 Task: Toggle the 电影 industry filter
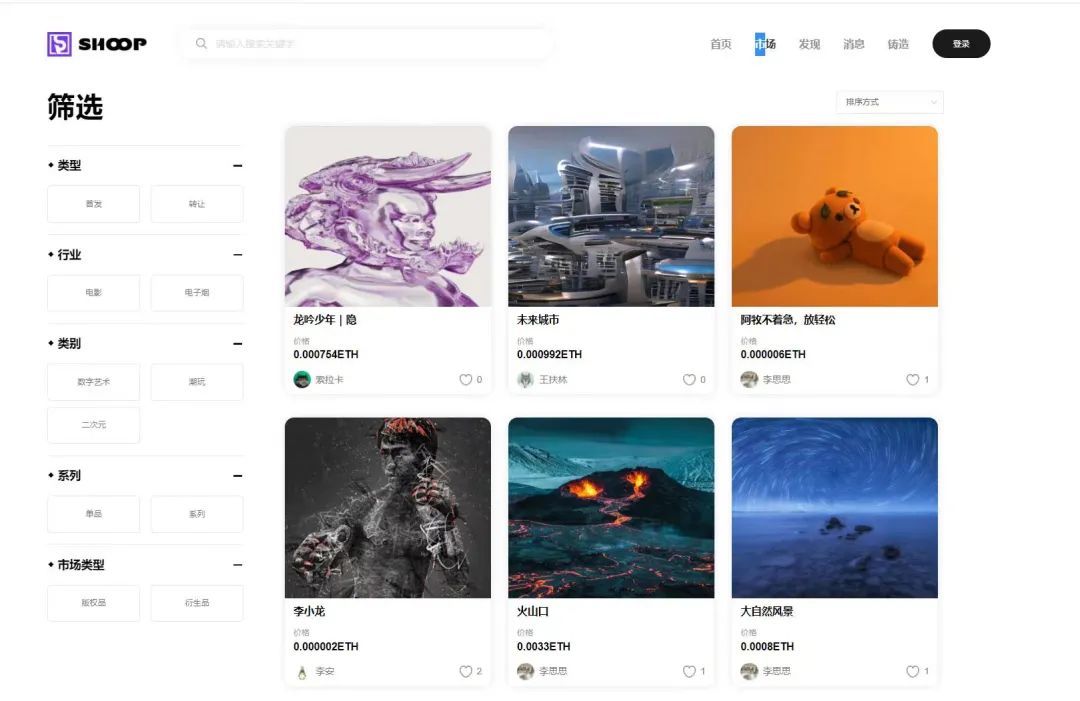point(94,293)
